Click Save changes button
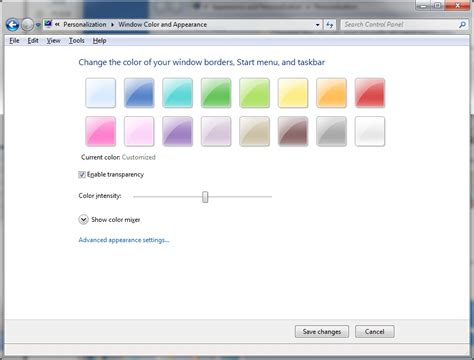Viewport: 474px width, 360px height. [322, 332]
